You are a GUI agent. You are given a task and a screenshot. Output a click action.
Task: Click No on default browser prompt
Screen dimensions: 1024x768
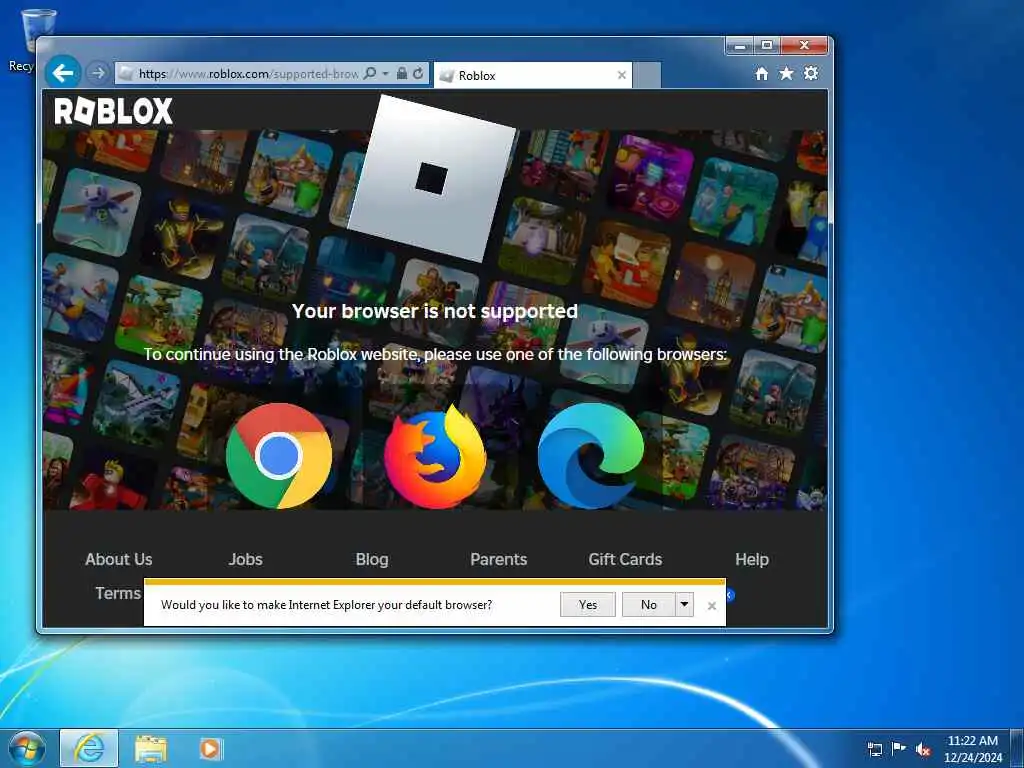(x=648, y=605)
